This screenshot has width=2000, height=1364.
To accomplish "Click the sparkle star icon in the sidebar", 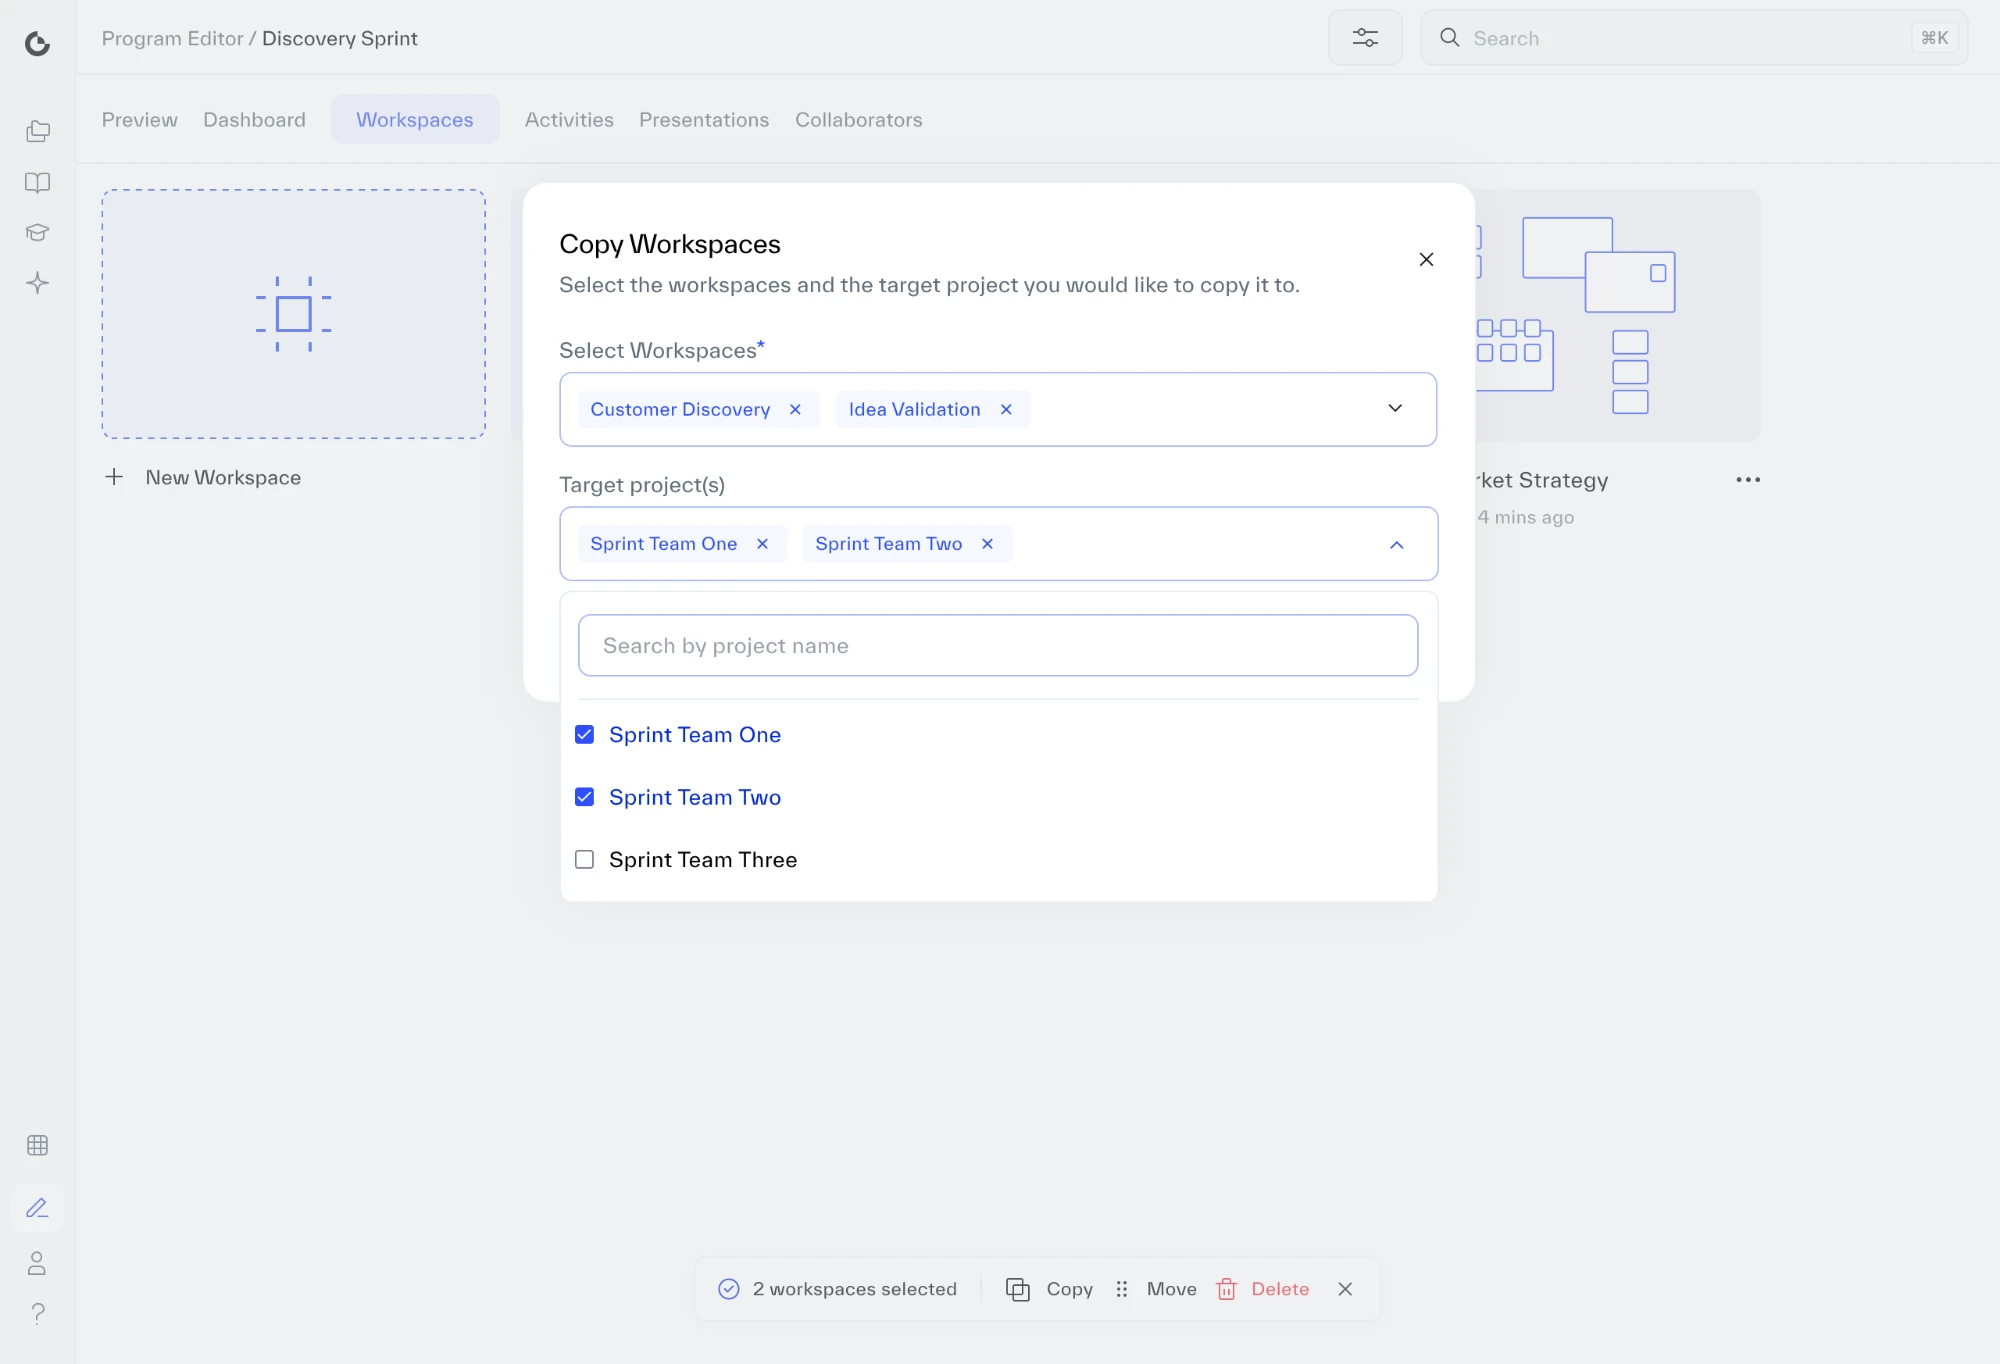I will click(37, 283).
